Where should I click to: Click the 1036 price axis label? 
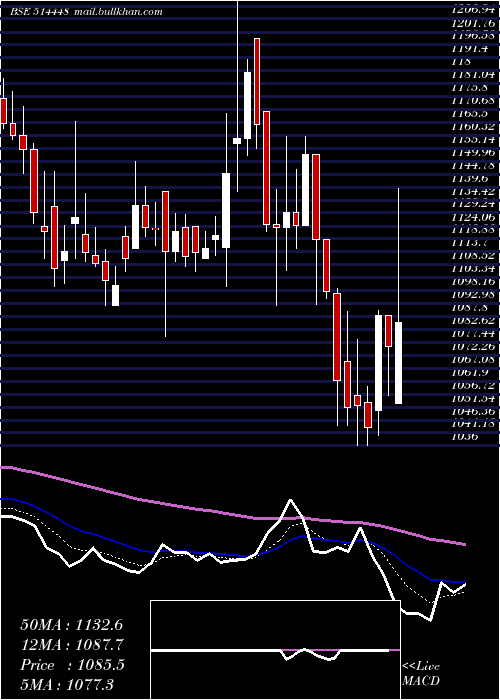464,438
